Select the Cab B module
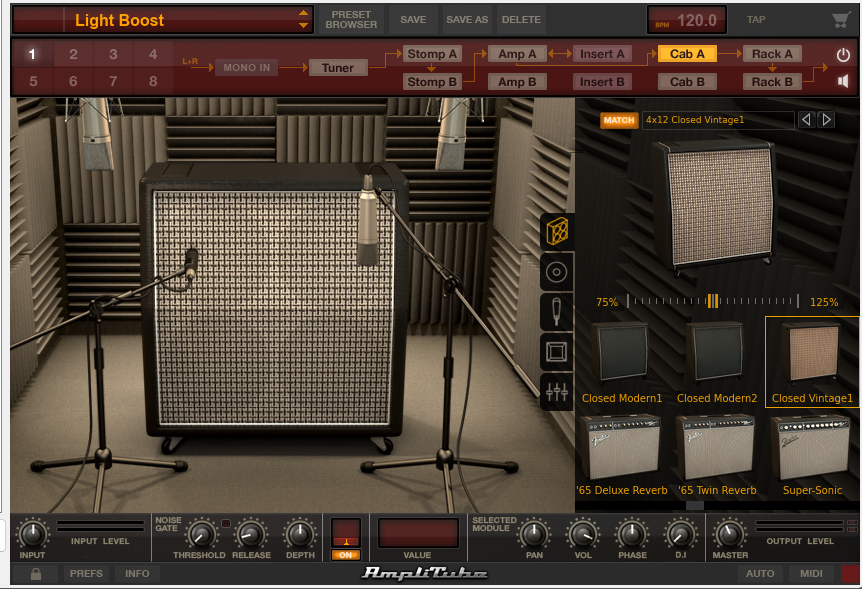Screen dimensions: 862x589 (687, 82)
